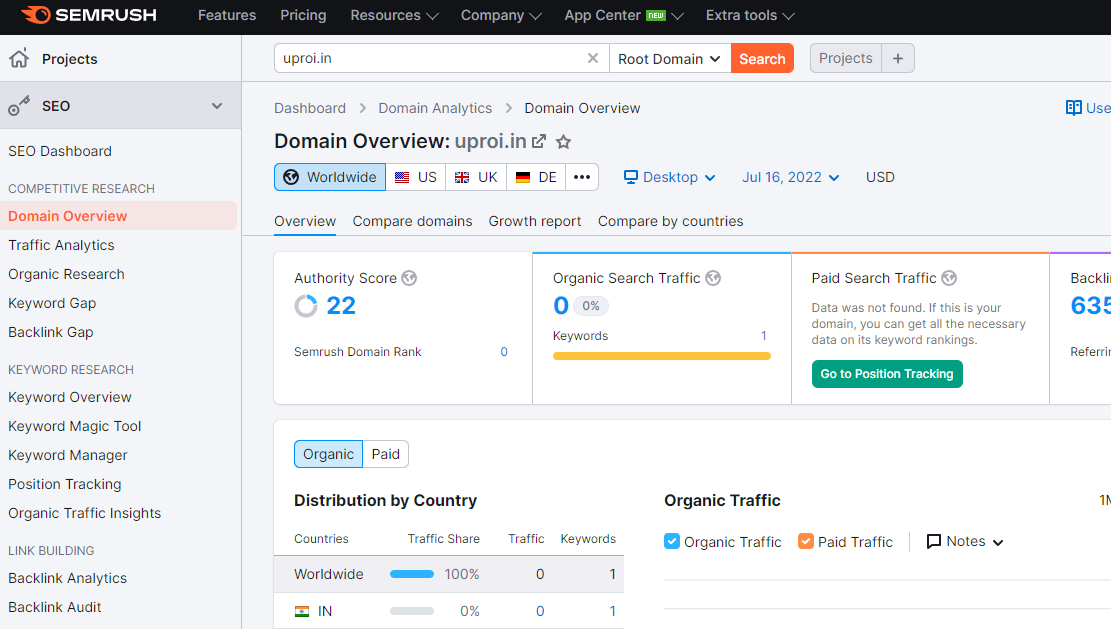Click the UK flag icon
The width and height of the screenshot is (1111, 629).
point(462,177)
